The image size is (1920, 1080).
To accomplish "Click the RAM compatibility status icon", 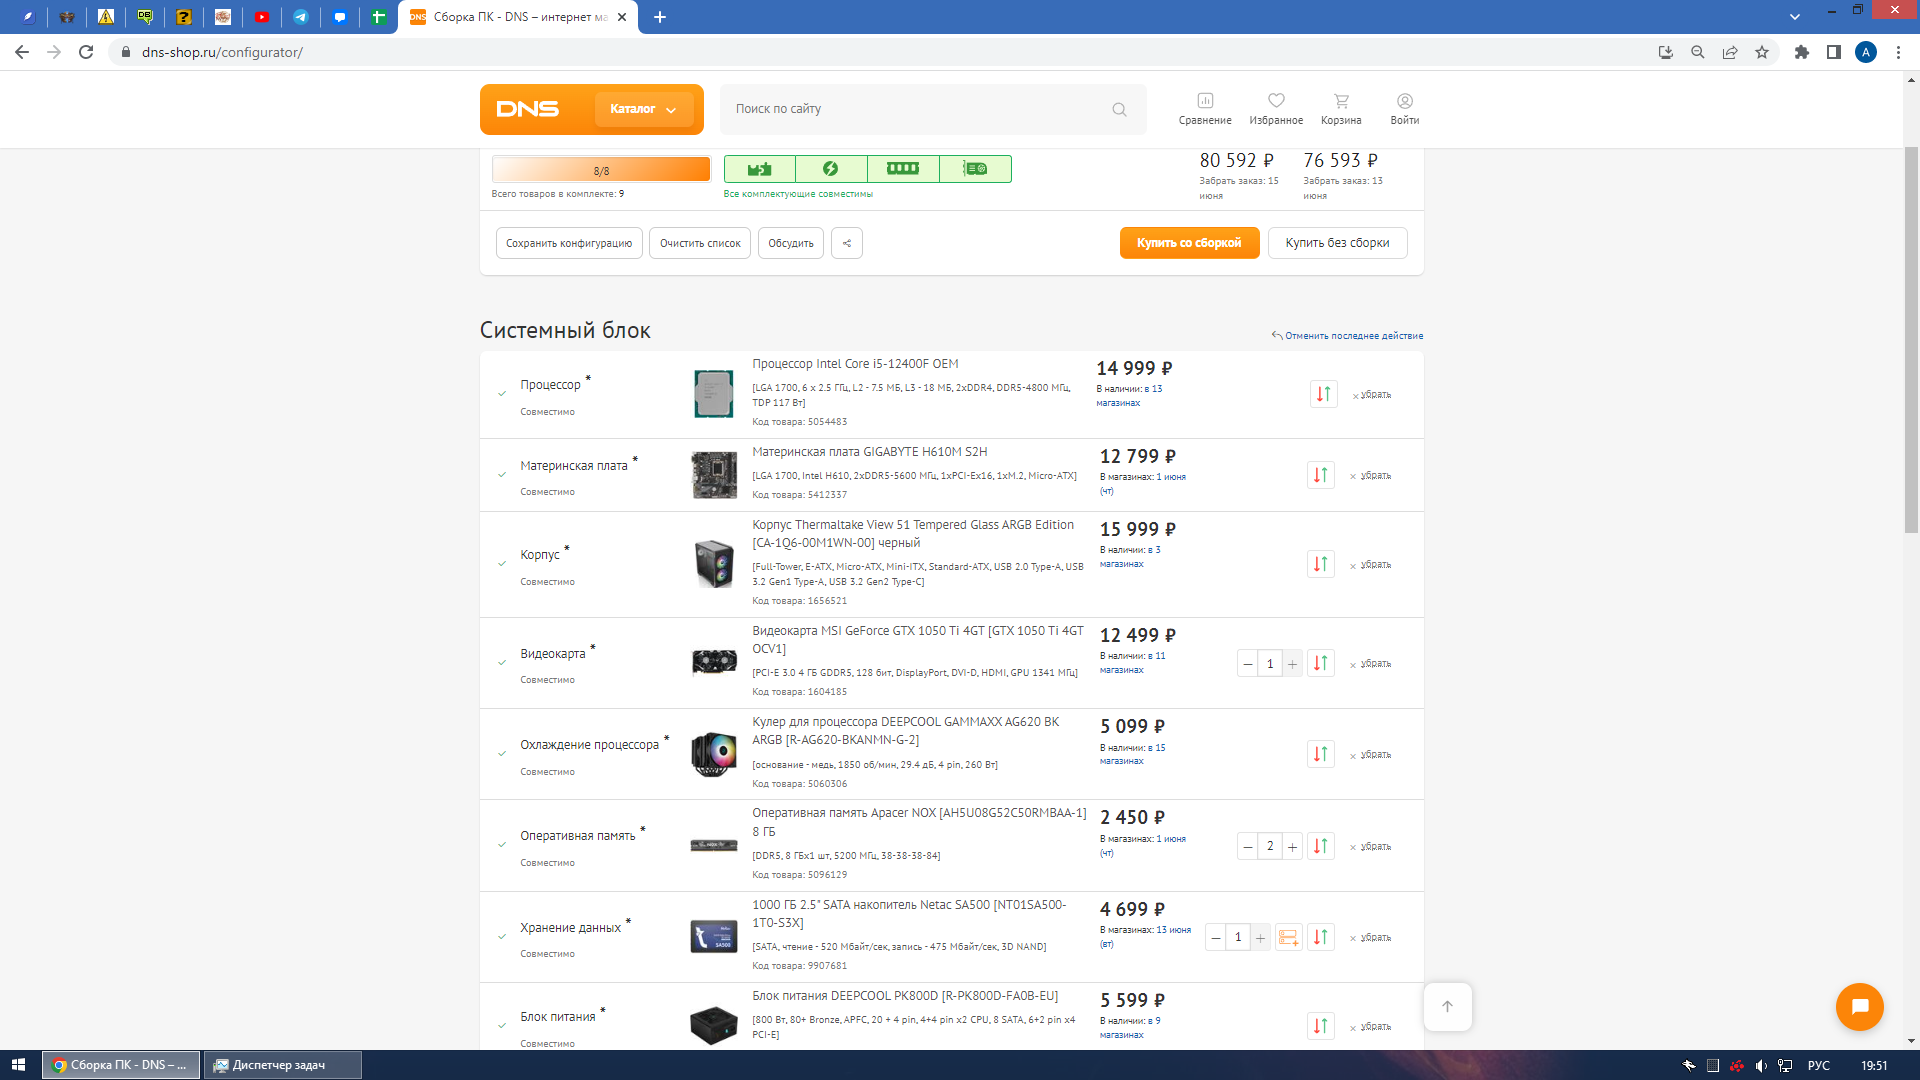I will (x=903, y=169).
